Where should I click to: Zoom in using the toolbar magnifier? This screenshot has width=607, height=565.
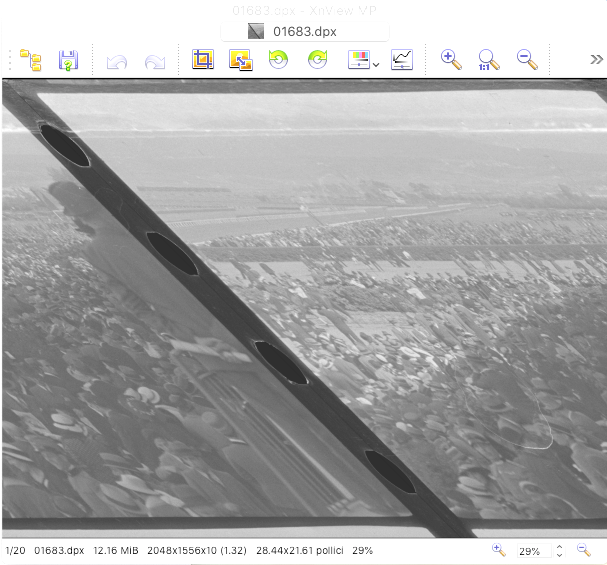pos(451,60)
